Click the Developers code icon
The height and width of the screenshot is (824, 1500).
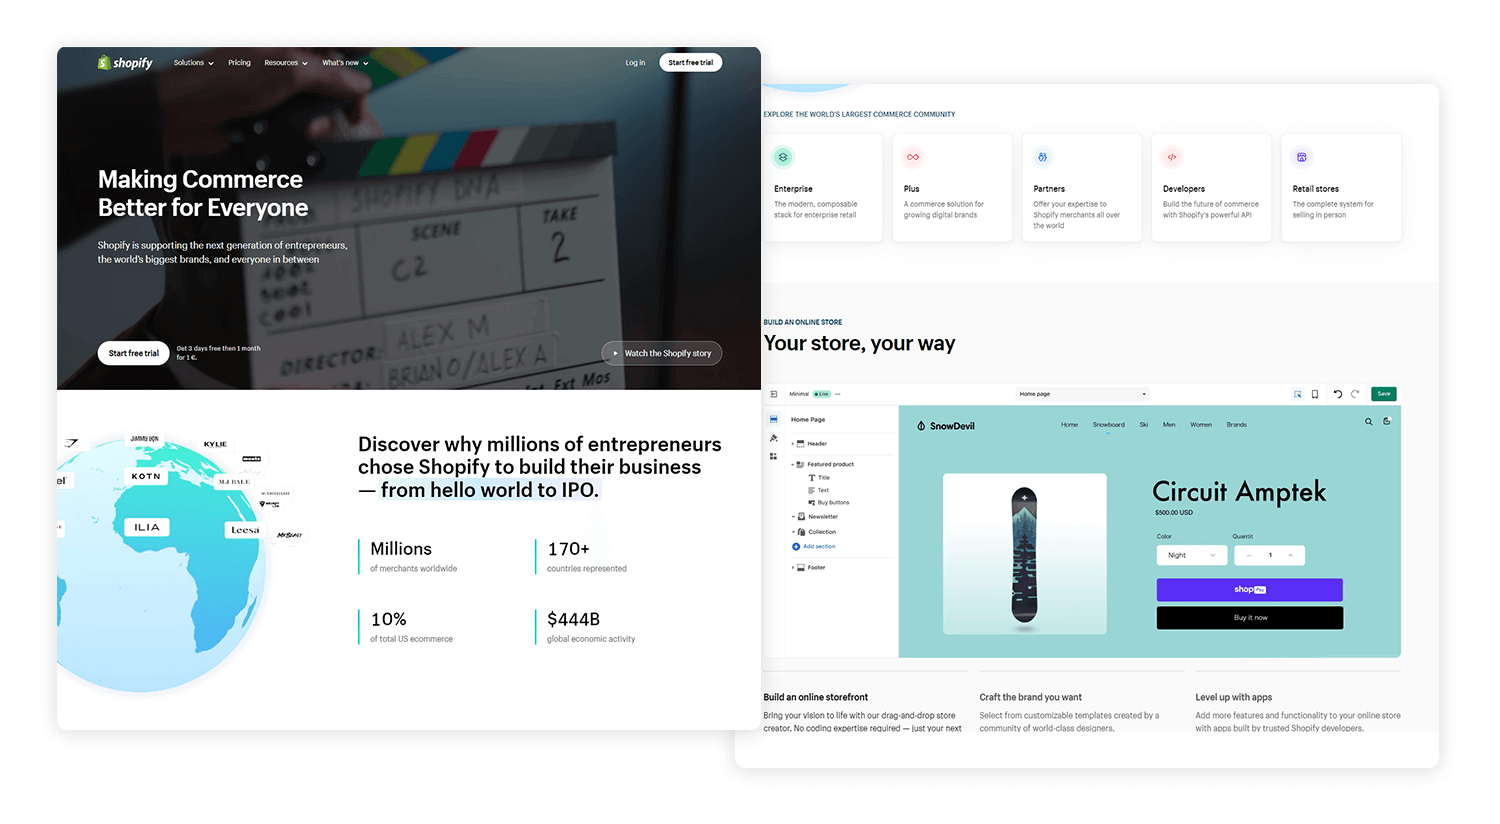[x=1172, y=157]
